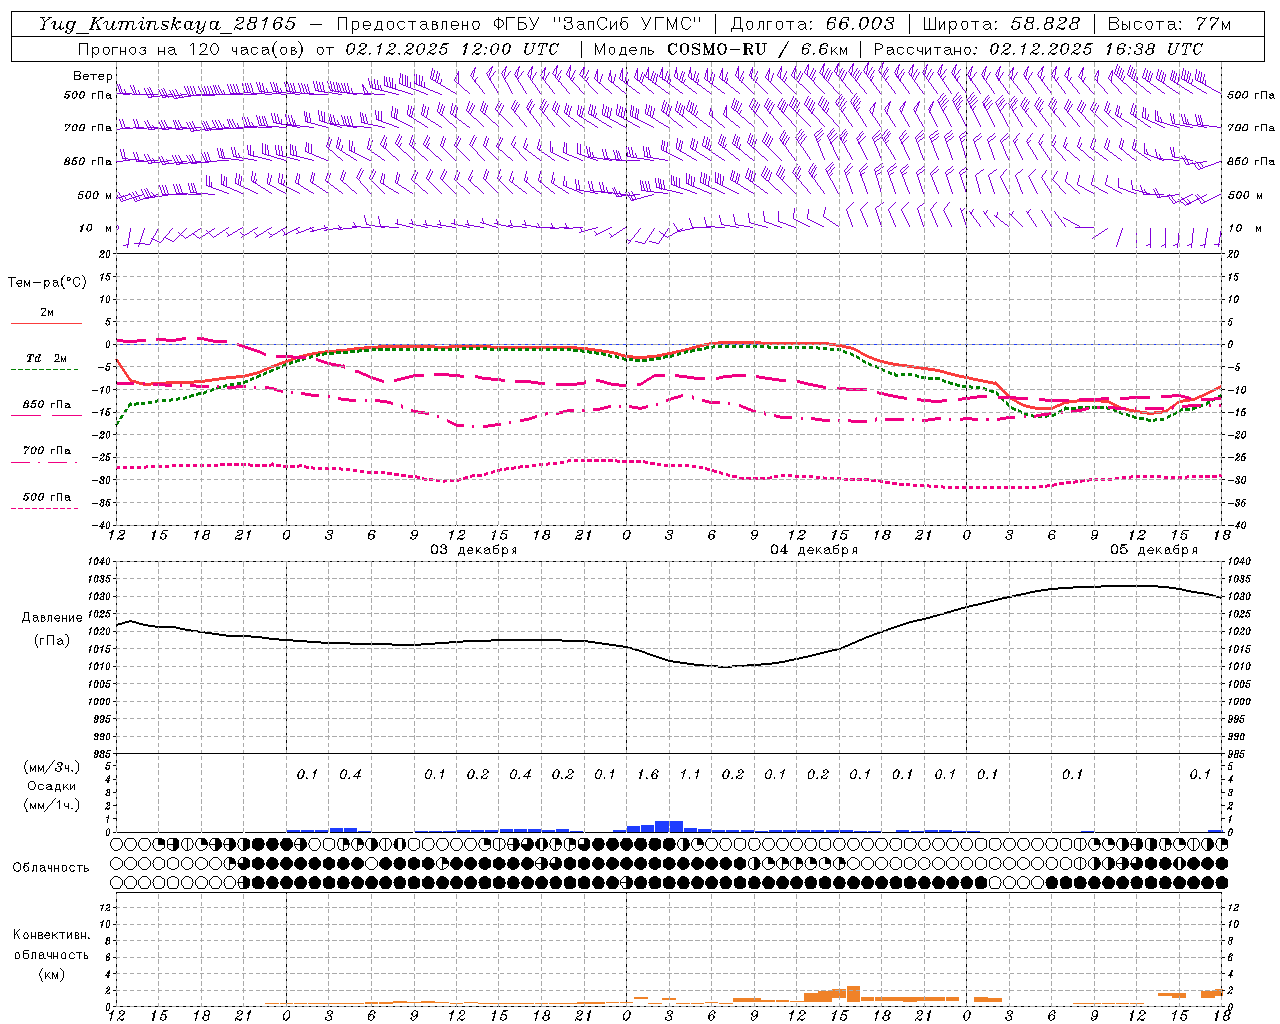Click the "700 гПа" label in the temperature legend
1280x1024 pixels.
[x=46, y=451]
